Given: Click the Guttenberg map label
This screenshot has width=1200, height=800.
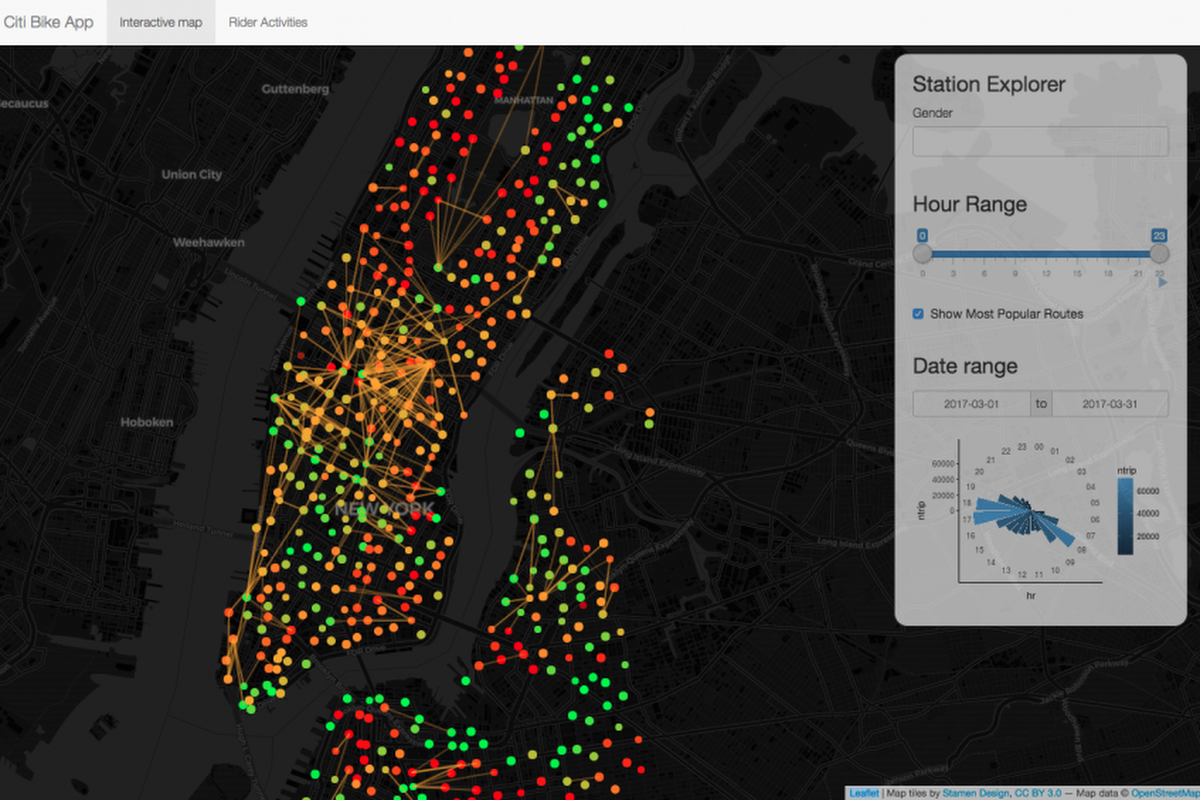Looking at the screenshot, I should click(295, 89).
